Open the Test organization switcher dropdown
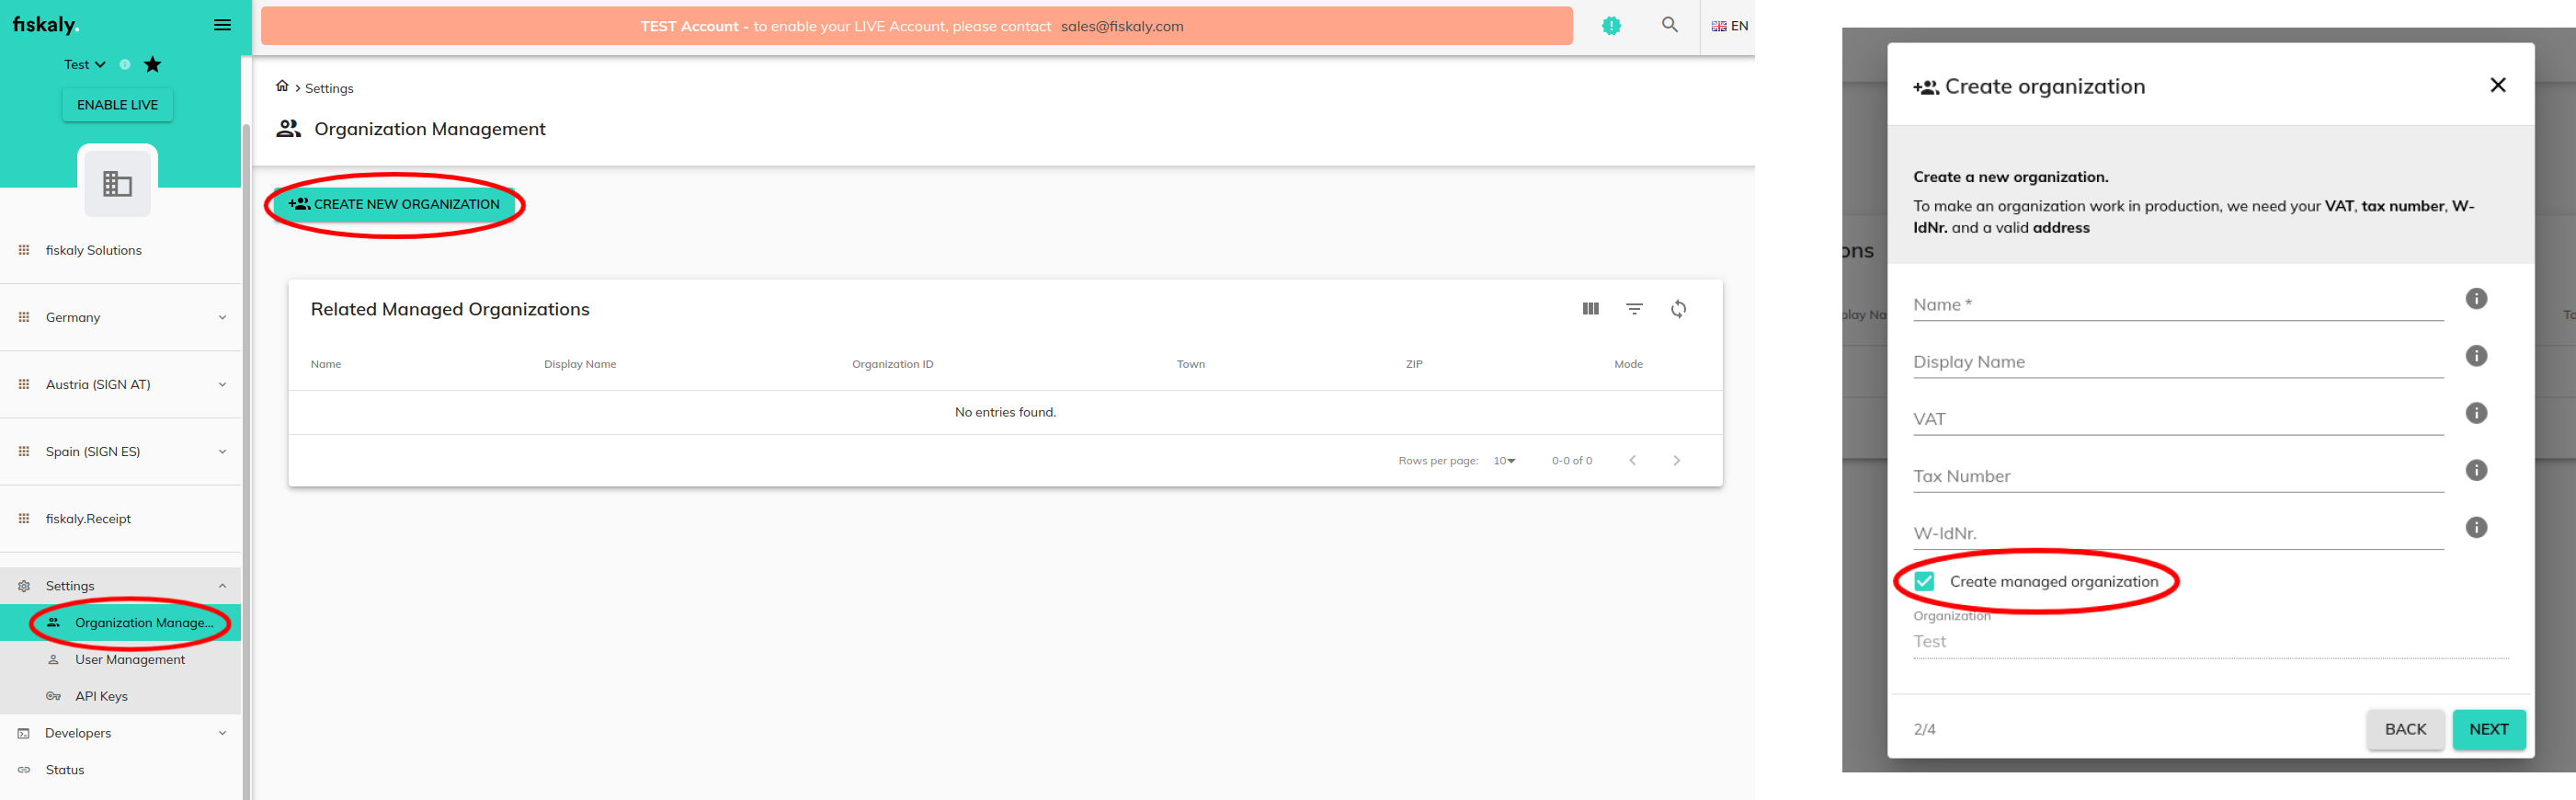2576x800 pixels. click(85, 64)
